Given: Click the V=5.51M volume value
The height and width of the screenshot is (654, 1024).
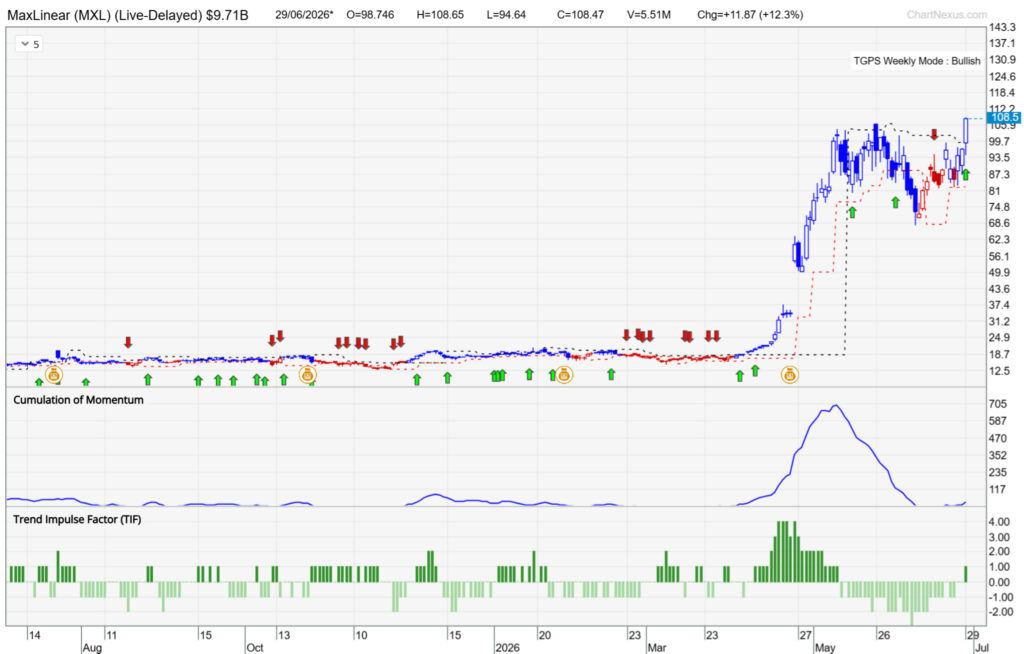Looking at the screenshot, I should tap(648, 14).
